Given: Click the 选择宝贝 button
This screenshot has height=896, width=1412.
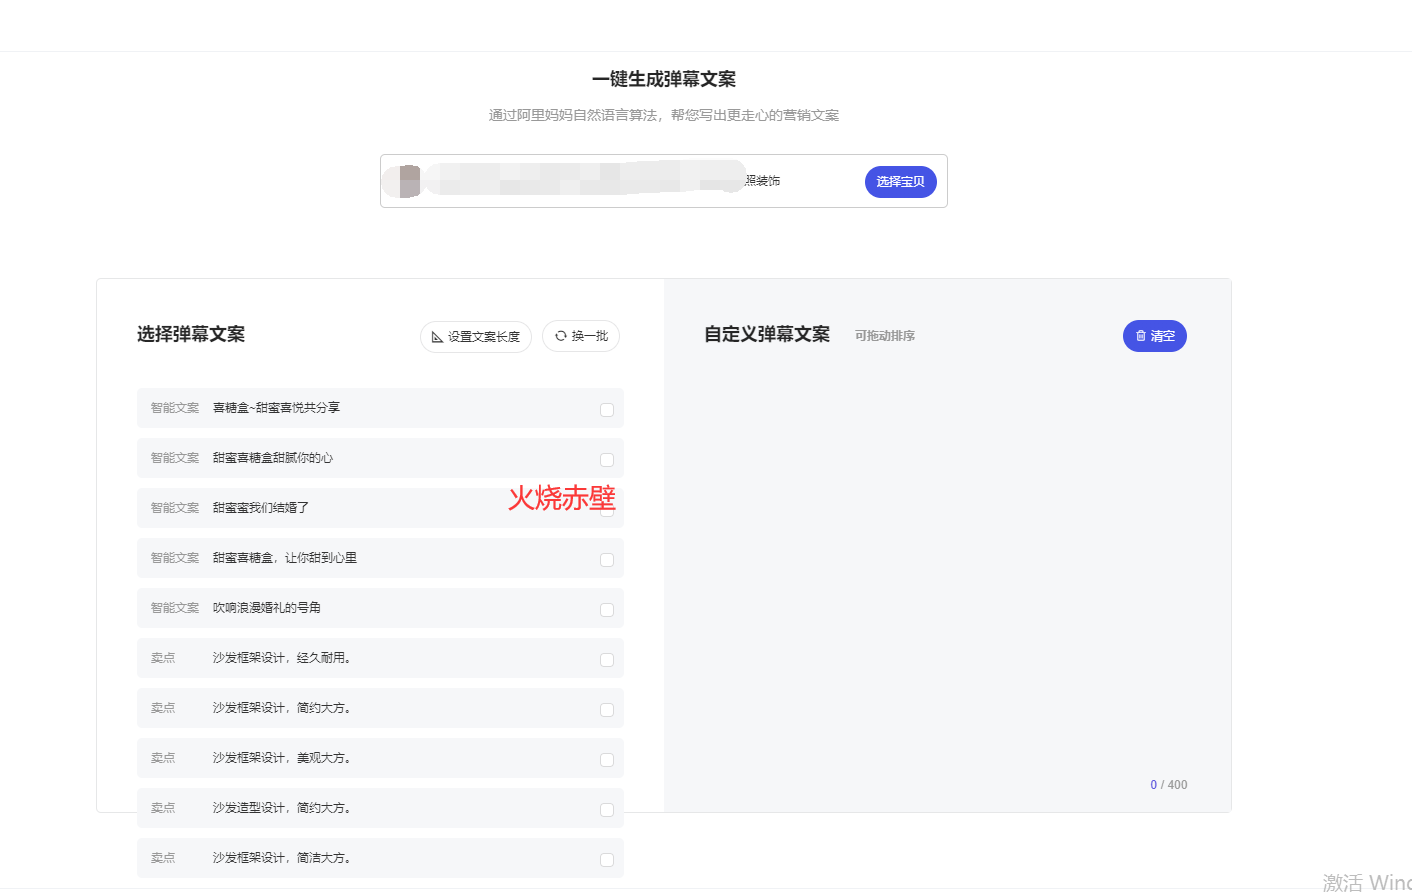Looking at the screenshot, I should [900, 182].
